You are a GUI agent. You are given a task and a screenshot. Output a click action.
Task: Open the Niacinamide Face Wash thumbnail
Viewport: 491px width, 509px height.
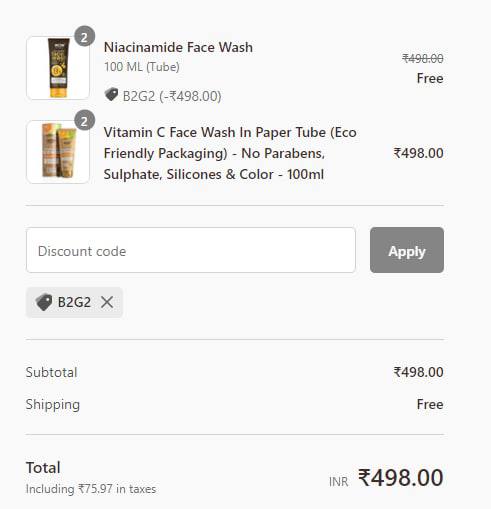[x=58, y=68]
